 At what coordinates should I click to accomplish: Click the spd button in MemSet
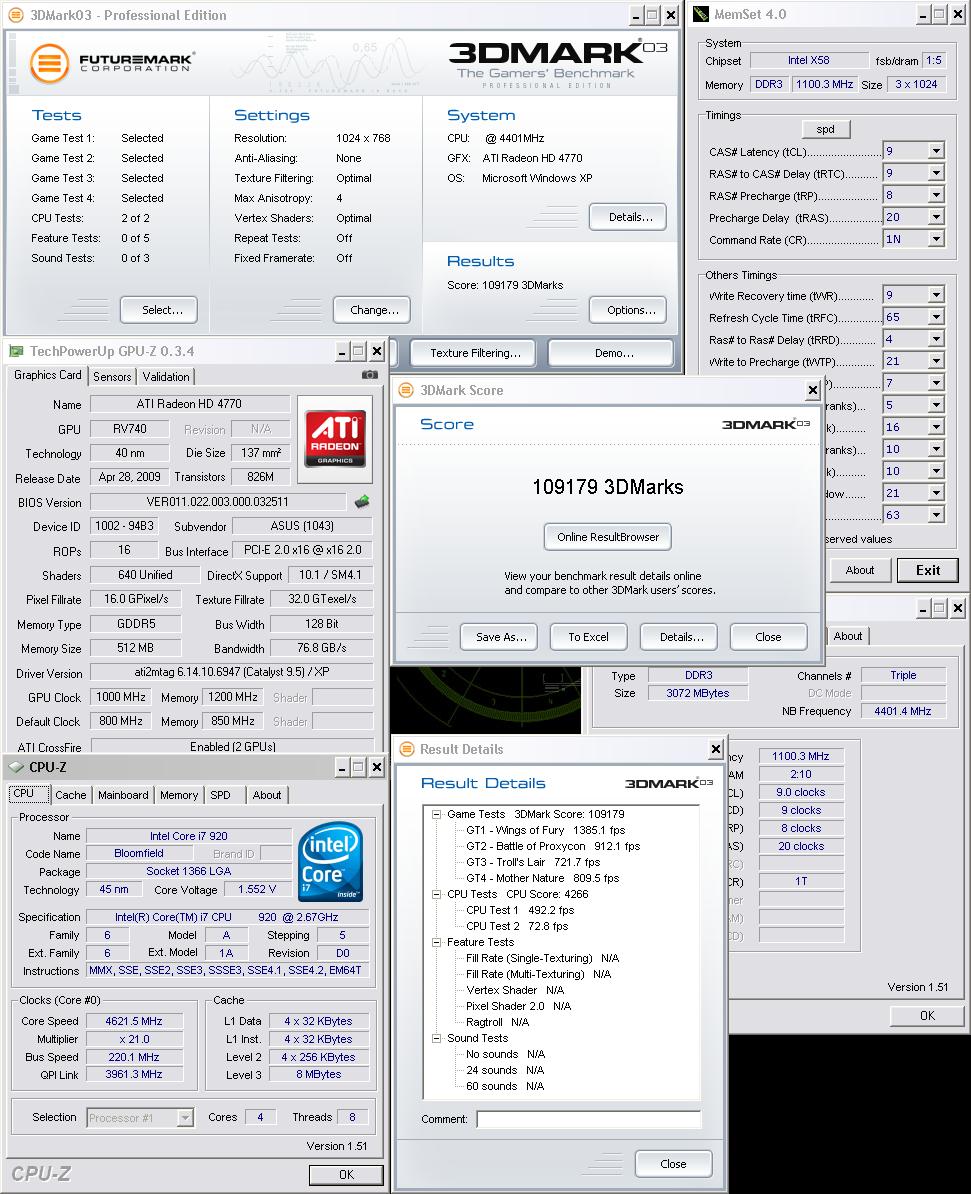tap(826, 129)
